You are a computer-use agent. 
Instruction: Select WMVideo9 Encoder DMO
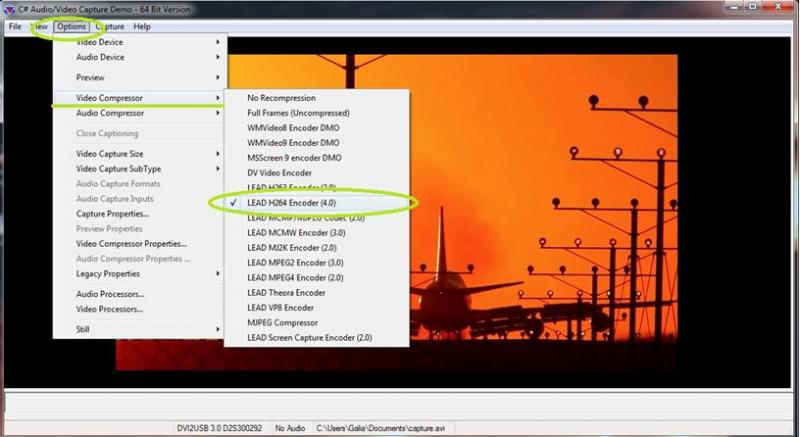293,143
